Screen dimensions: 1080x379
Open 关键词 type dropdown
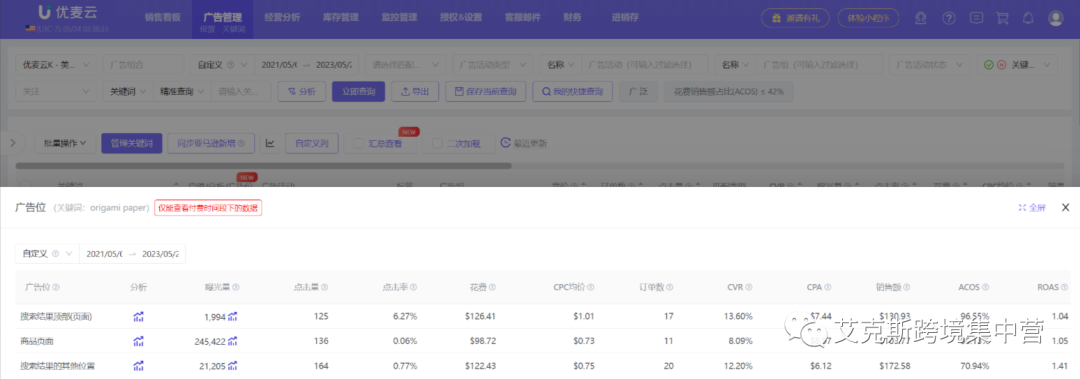(x=128, y=91)
